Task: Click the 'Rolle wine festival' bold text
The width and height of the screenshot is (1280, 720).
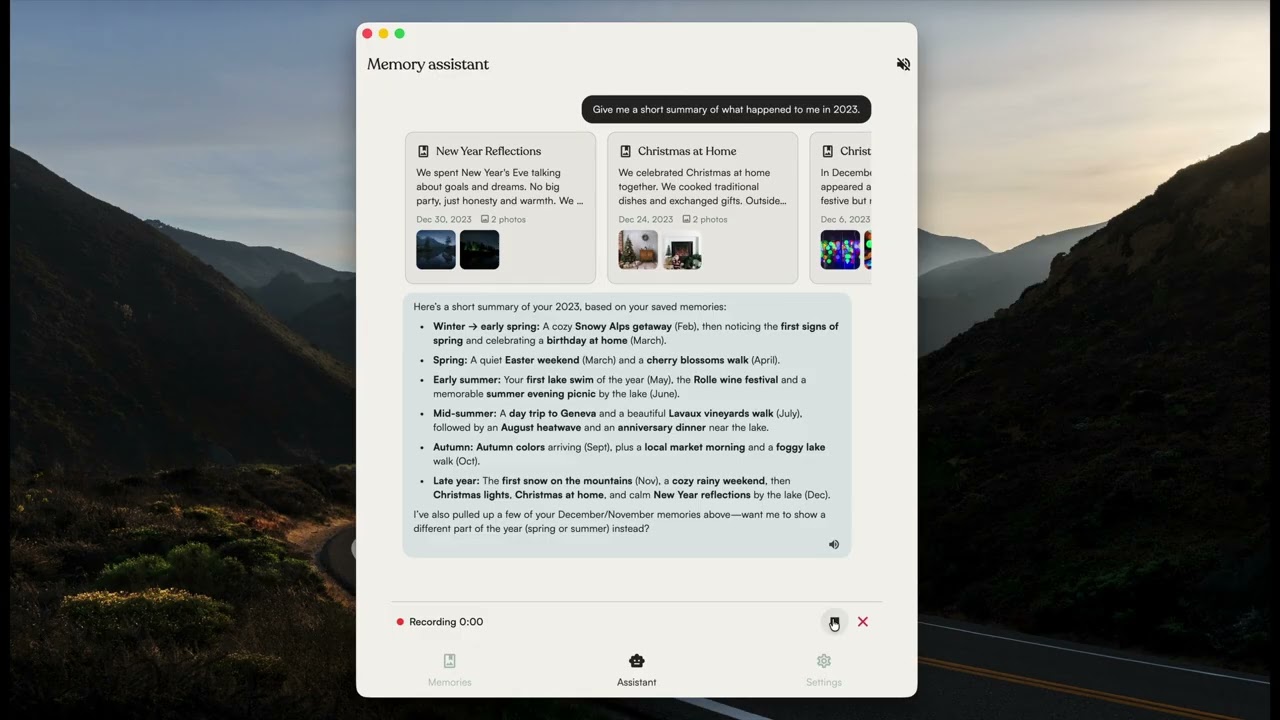Action: [735, 380]
